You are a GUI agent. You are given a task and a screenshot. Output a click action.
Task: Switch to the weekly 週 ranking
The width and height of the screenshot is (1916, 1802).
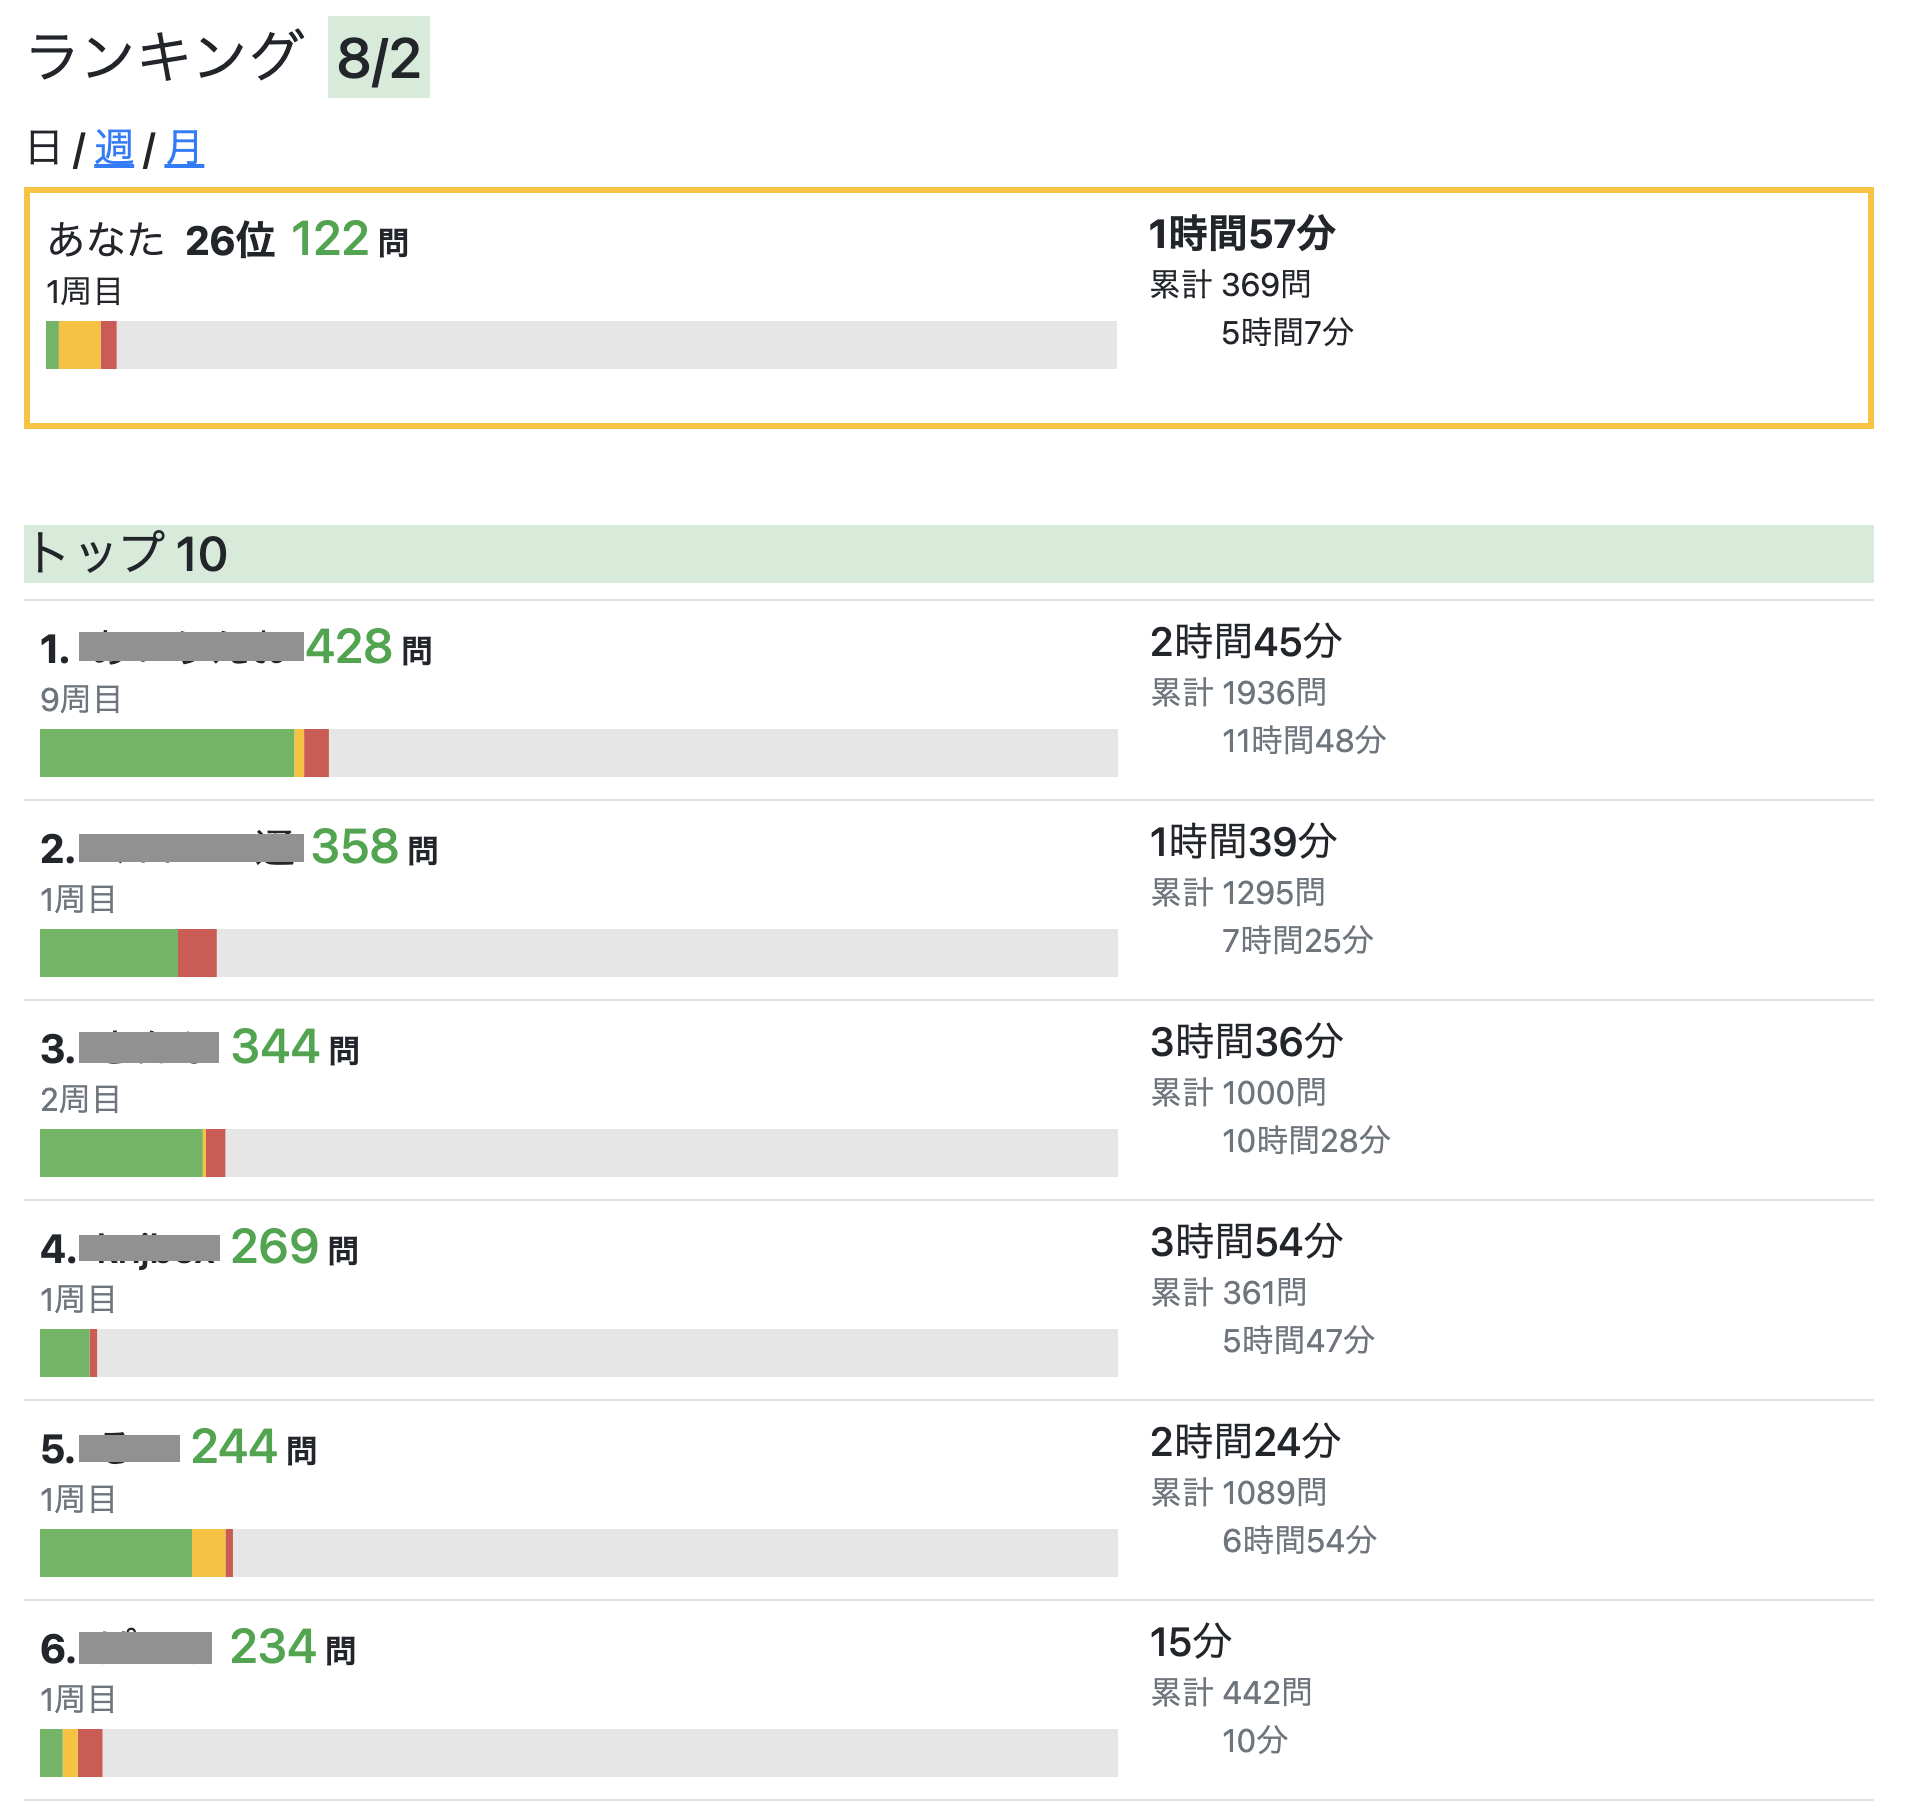(113, 149)
